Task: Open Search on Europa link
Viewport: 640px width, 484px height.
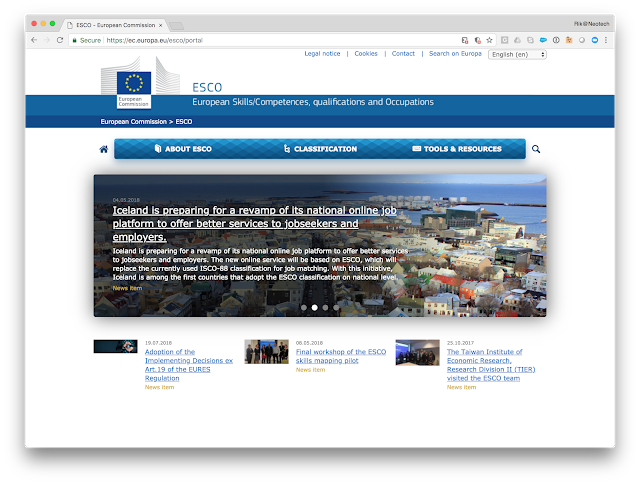Action: pos(455,53)
